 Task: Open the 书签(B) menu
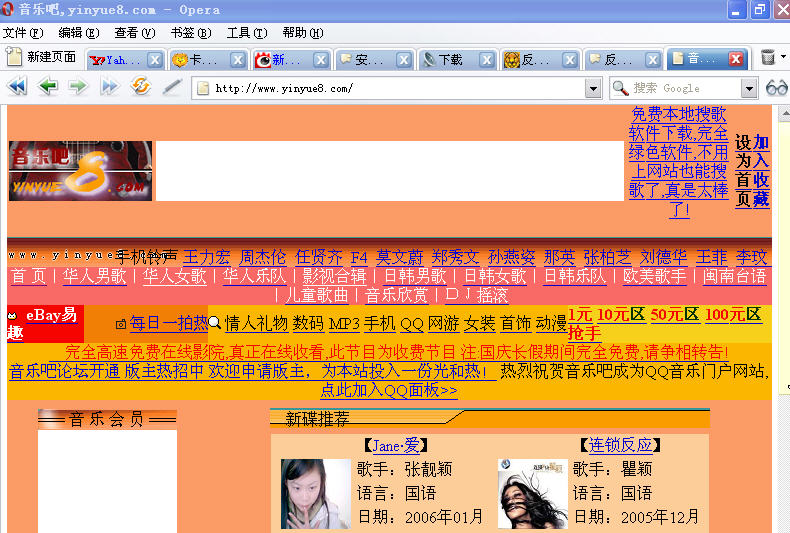pos(191,33)
